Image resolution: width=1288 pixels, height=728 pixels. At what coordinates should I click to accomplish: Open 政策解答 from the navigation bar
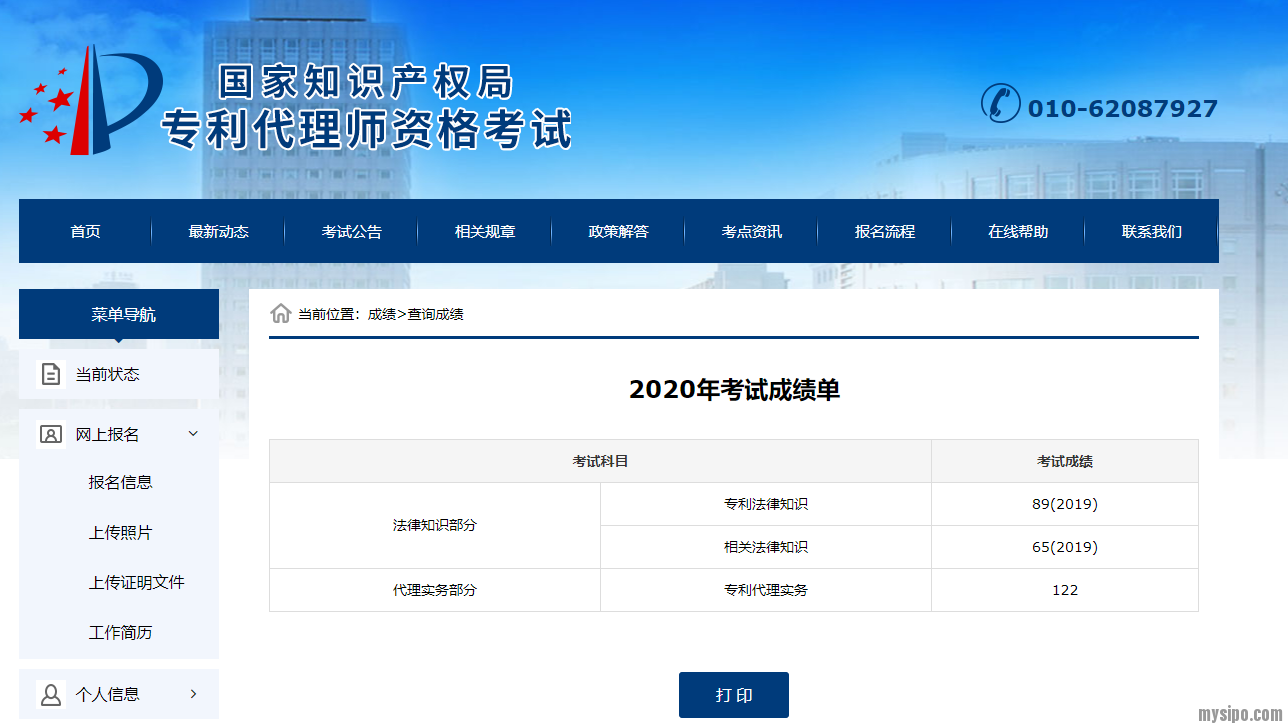(618, 232)
